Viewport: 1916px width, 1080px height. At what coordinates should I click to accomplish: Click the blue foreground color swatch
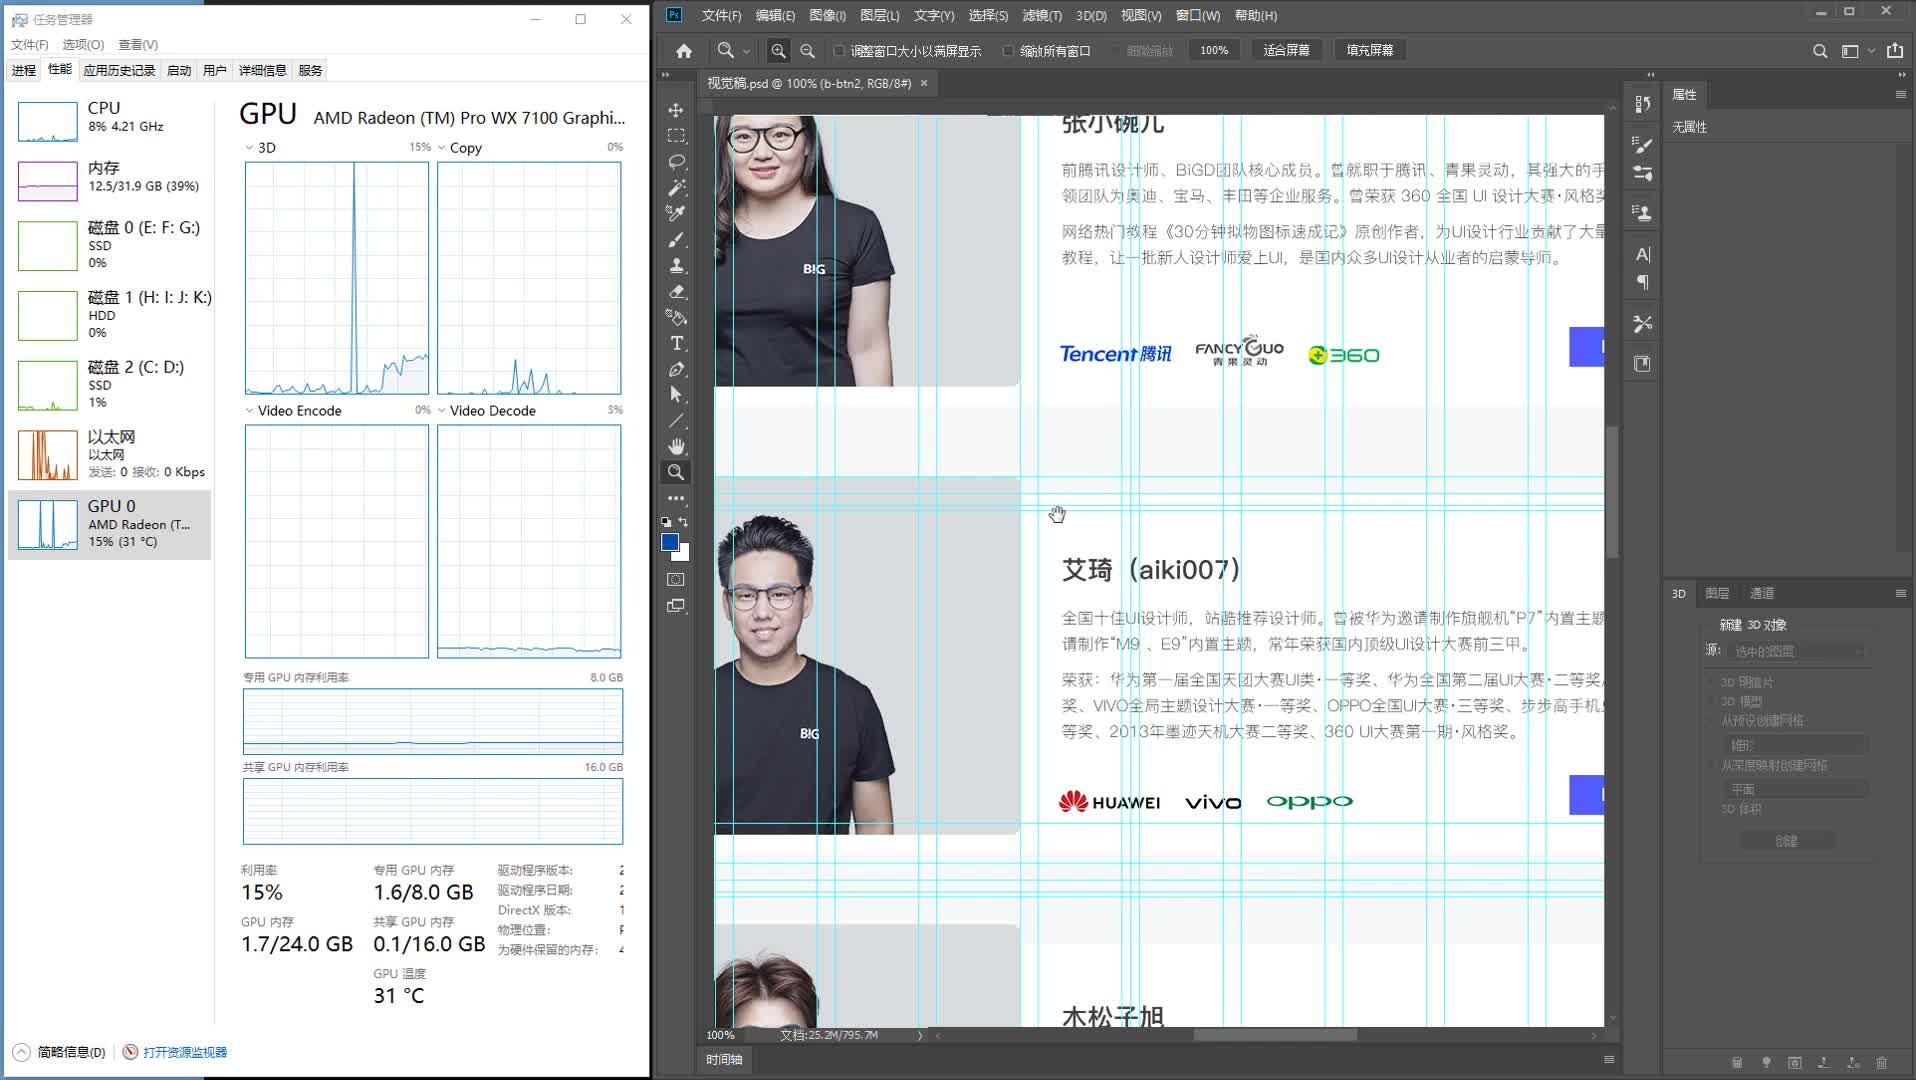pyautogui.click(x=670, y=542)
